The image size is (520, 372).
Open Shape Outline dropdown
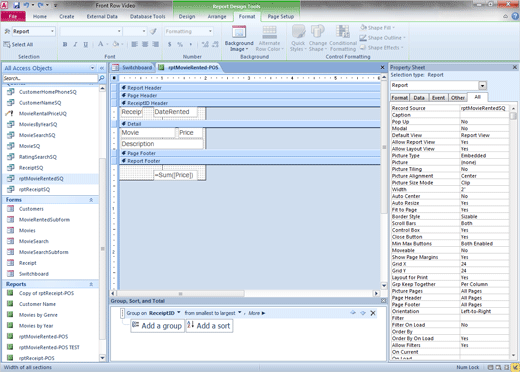pyautogui.click(x=383, y=38)
